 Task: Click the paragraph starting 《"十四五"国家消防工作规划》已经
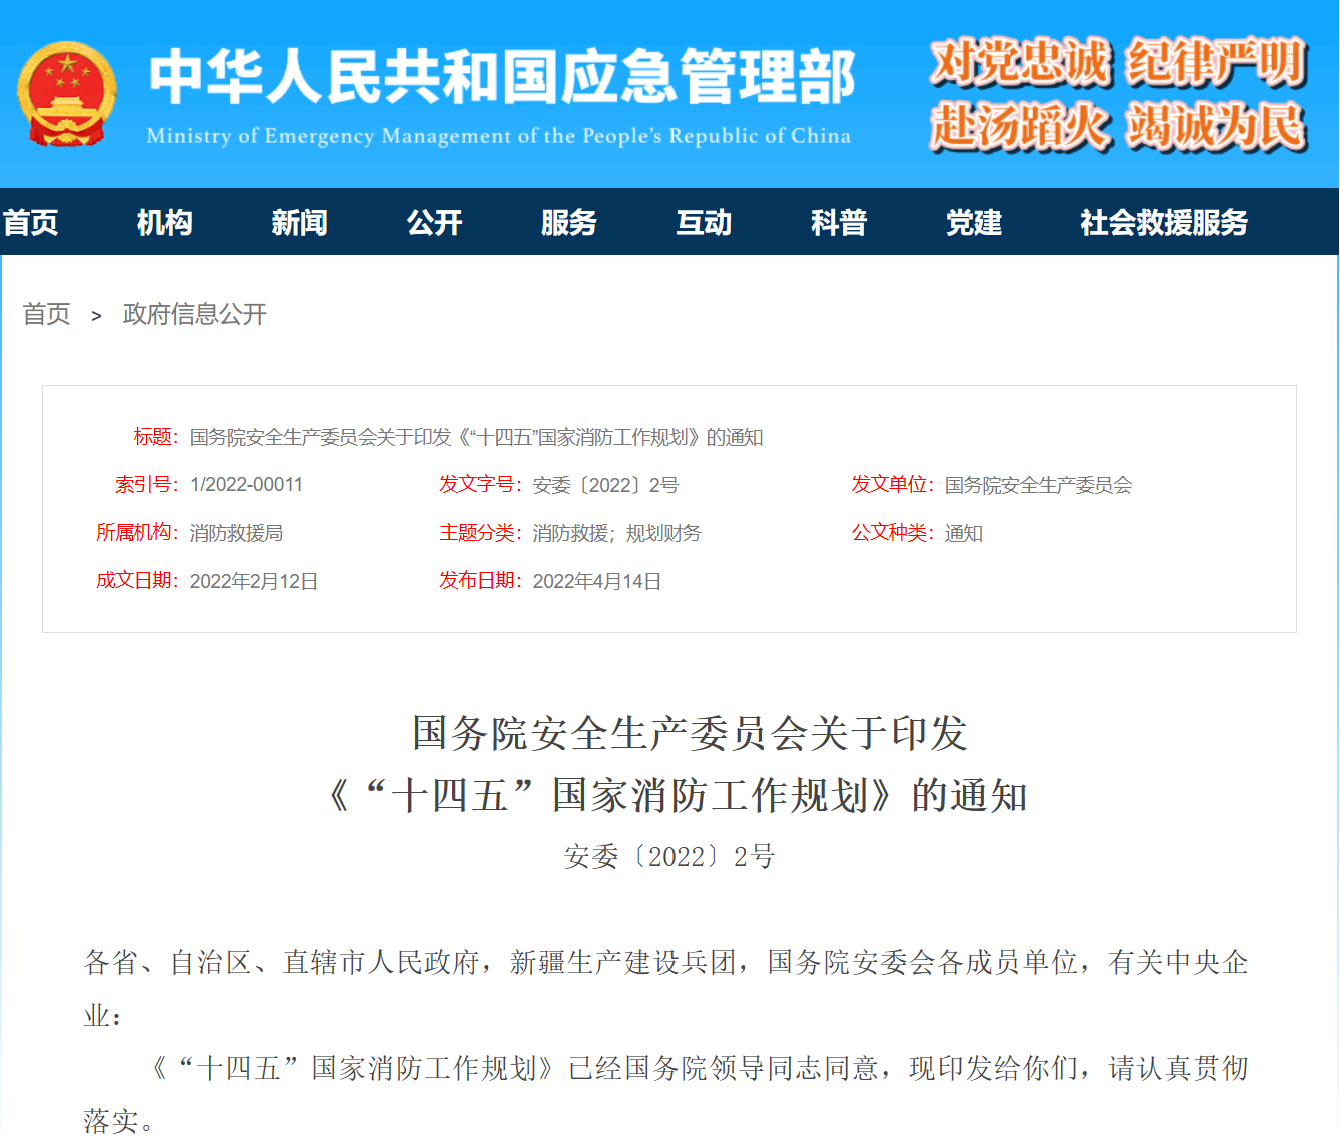[666, 1094]
